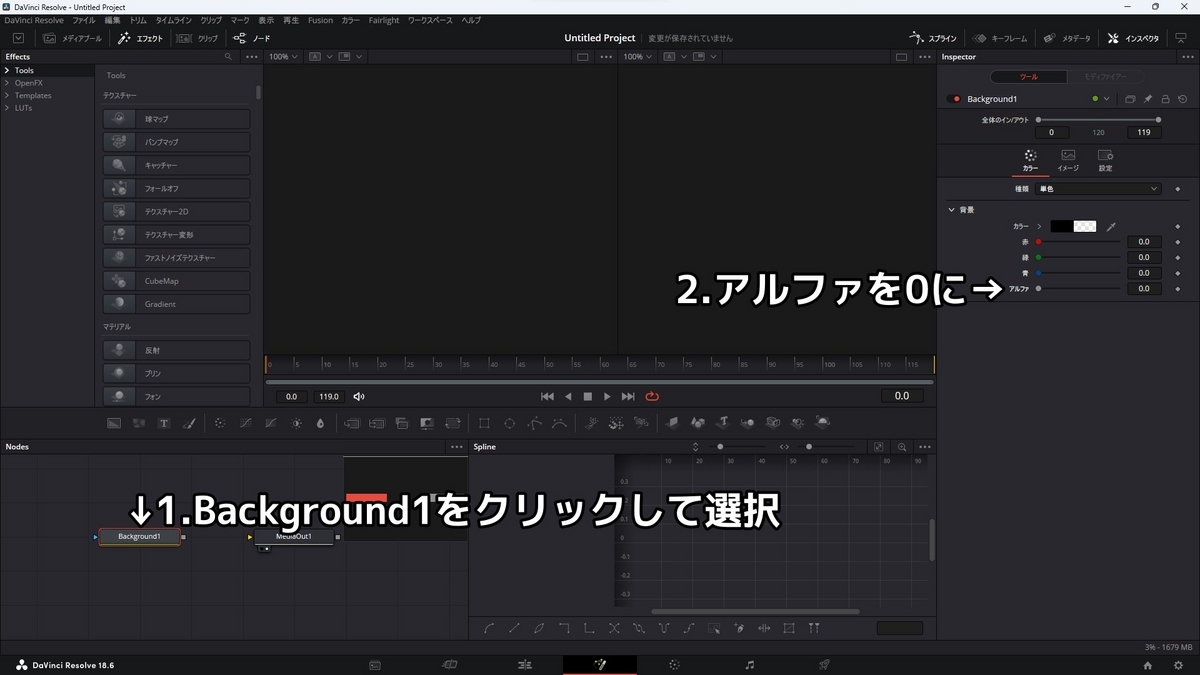Viewport: 1200px width, 675px height.
Task: Lock the Background1 node in the Inspector
Action: tap(1164, 98)
